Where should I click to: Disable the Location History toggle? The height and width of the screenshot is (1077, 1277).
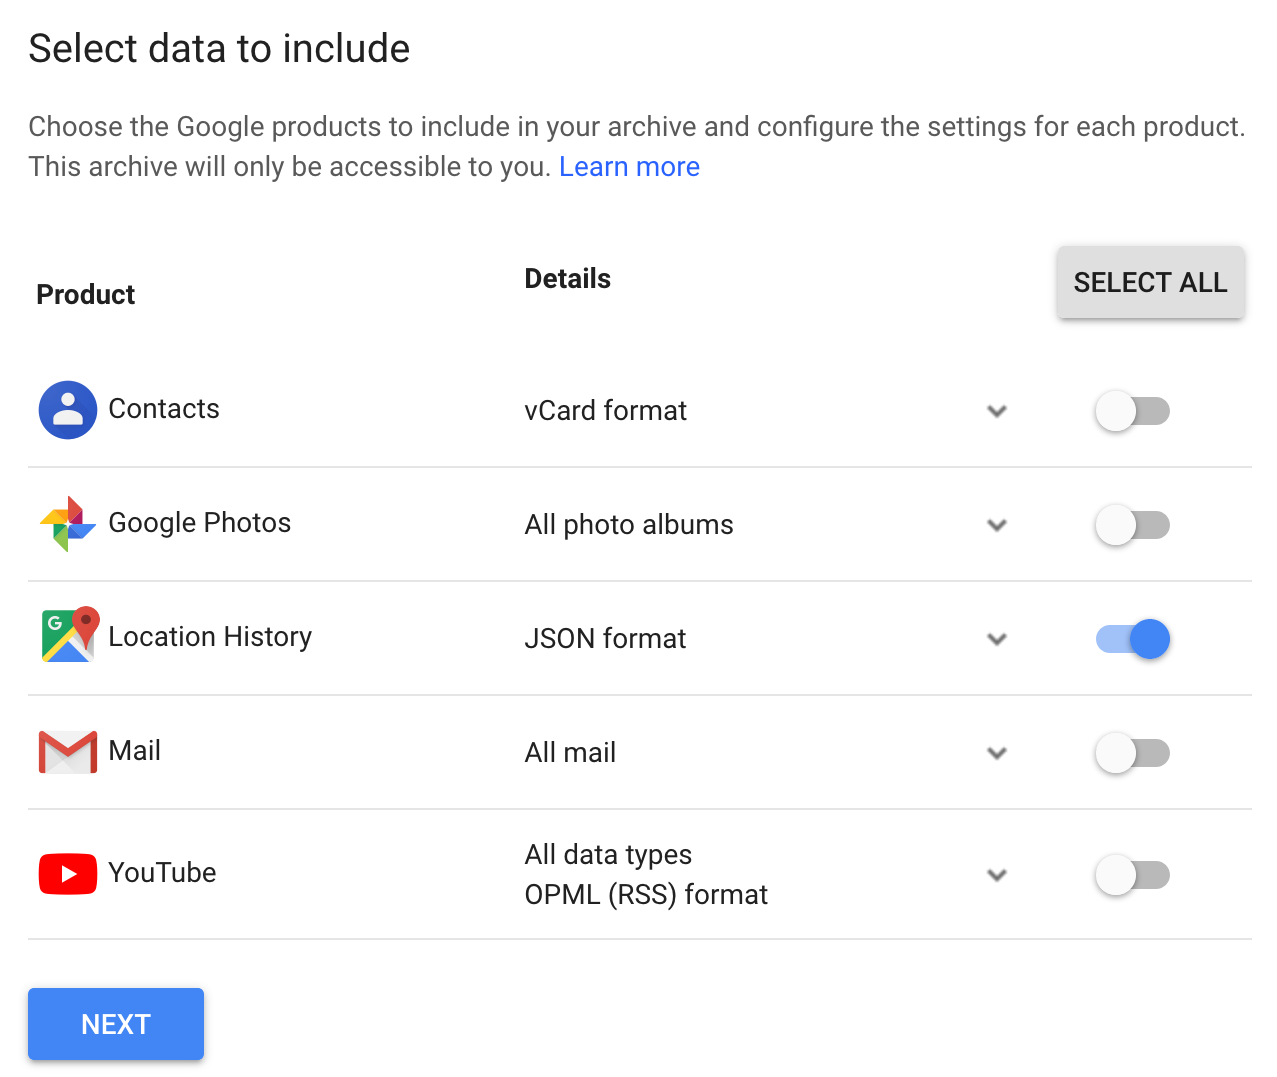(x=1132, y=639)
